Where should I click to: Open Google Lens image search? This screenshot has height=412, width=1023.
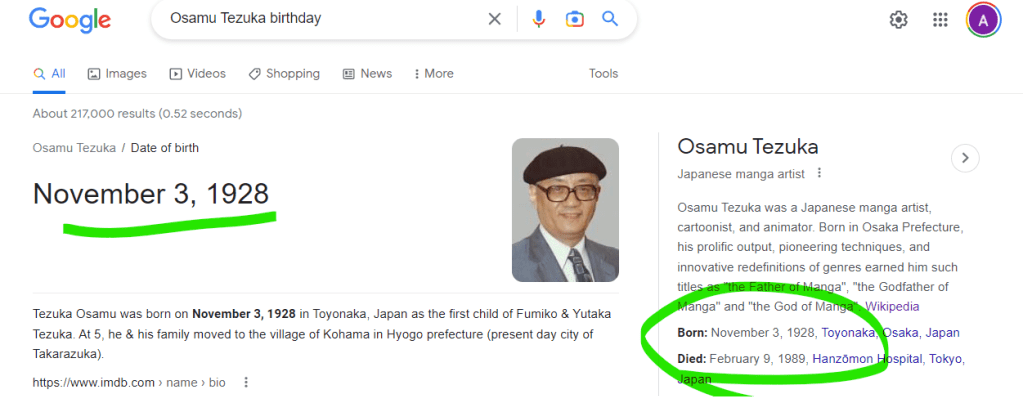(574, 19)
